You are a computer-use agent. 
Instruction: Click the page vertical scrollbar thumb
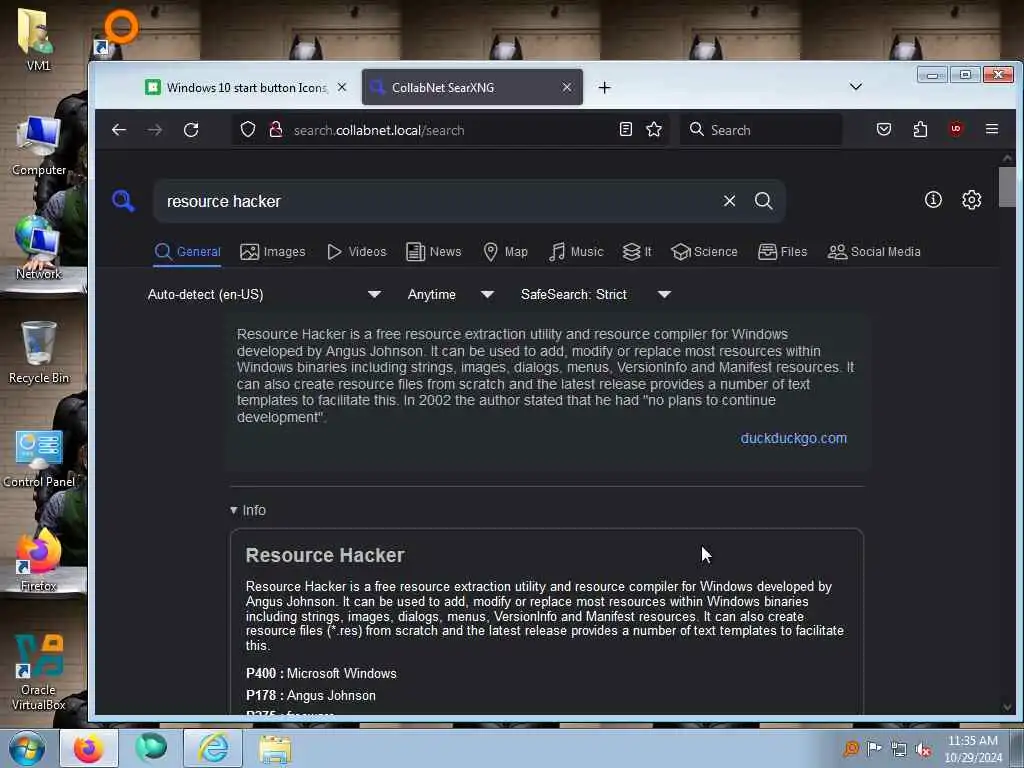1007,187
